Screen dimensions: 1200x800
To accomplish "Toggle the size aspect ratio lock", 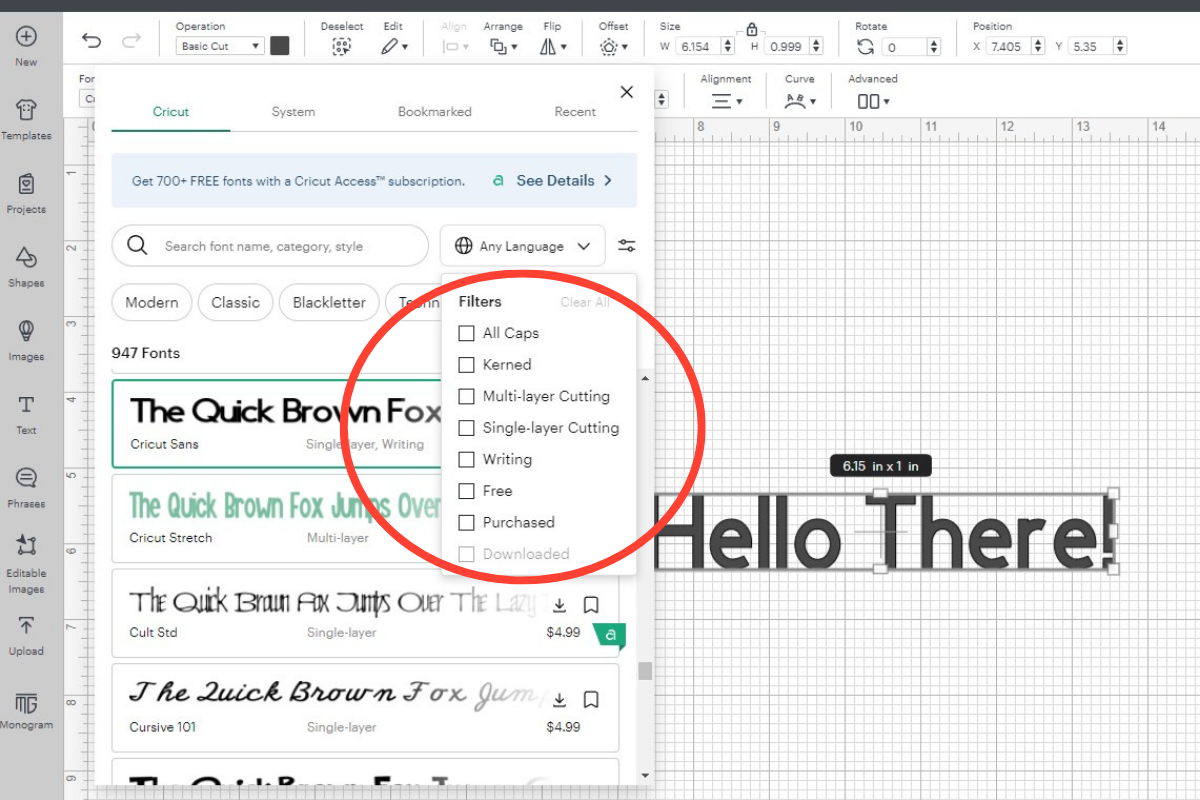I will pyautogui.click(x=752, y=30).
